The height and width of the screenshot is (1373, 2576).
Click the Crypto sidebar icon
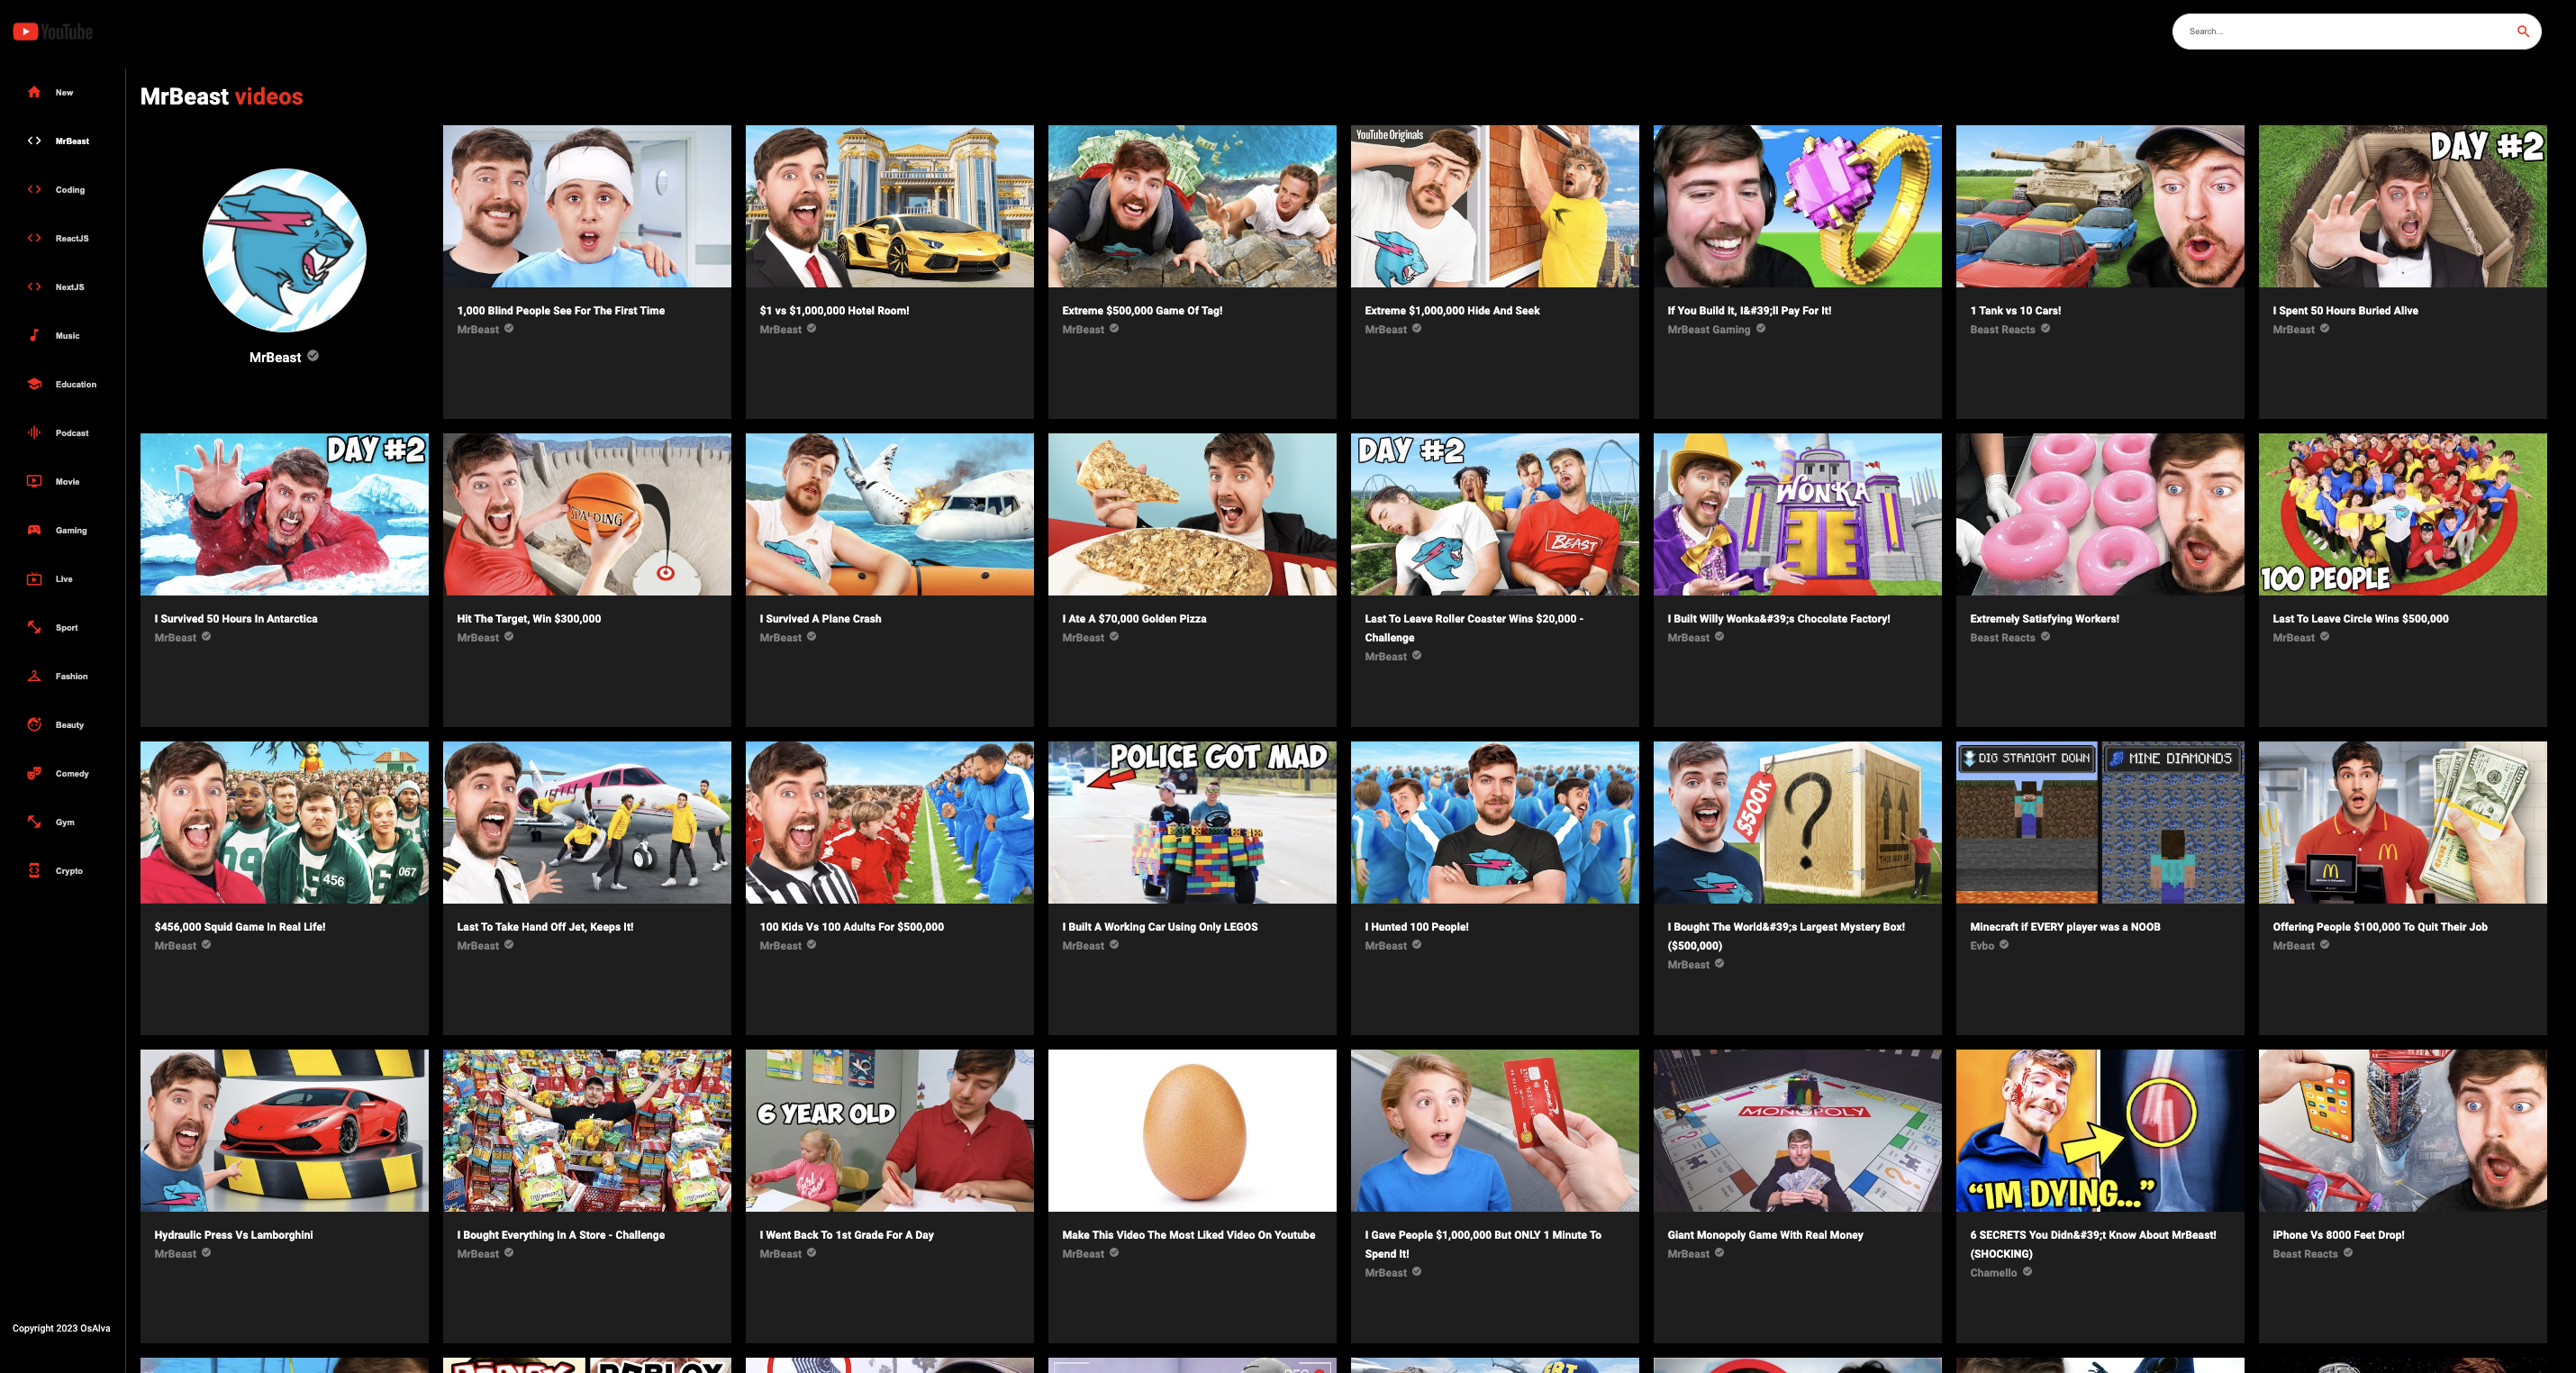34,870
